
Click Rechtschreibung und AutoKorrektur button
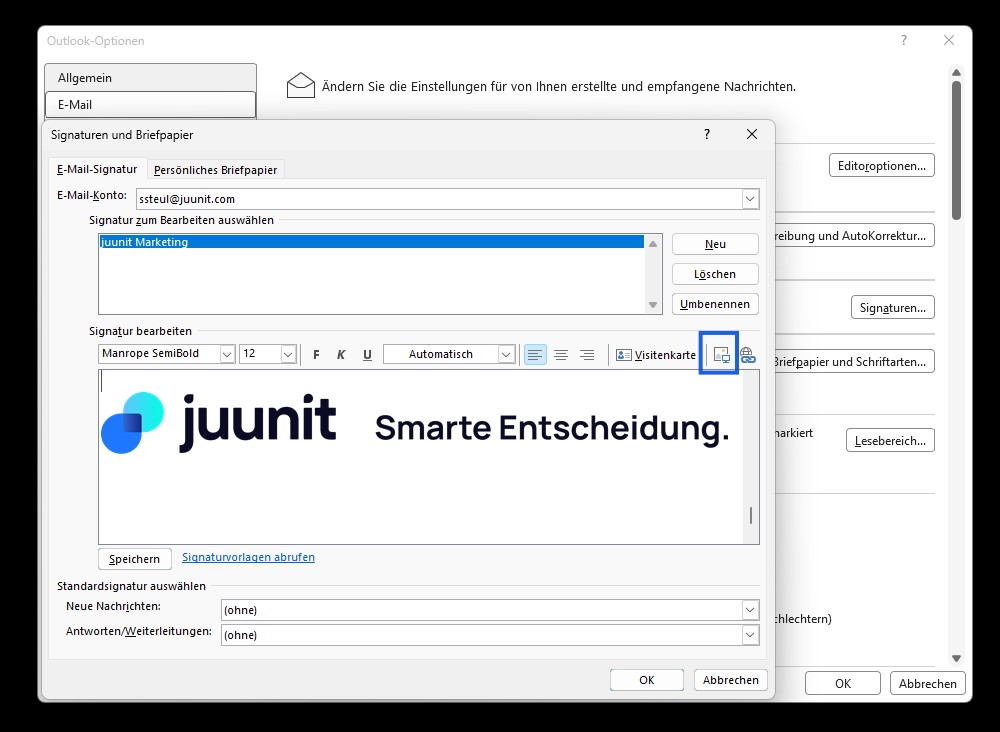pos(855,236)
